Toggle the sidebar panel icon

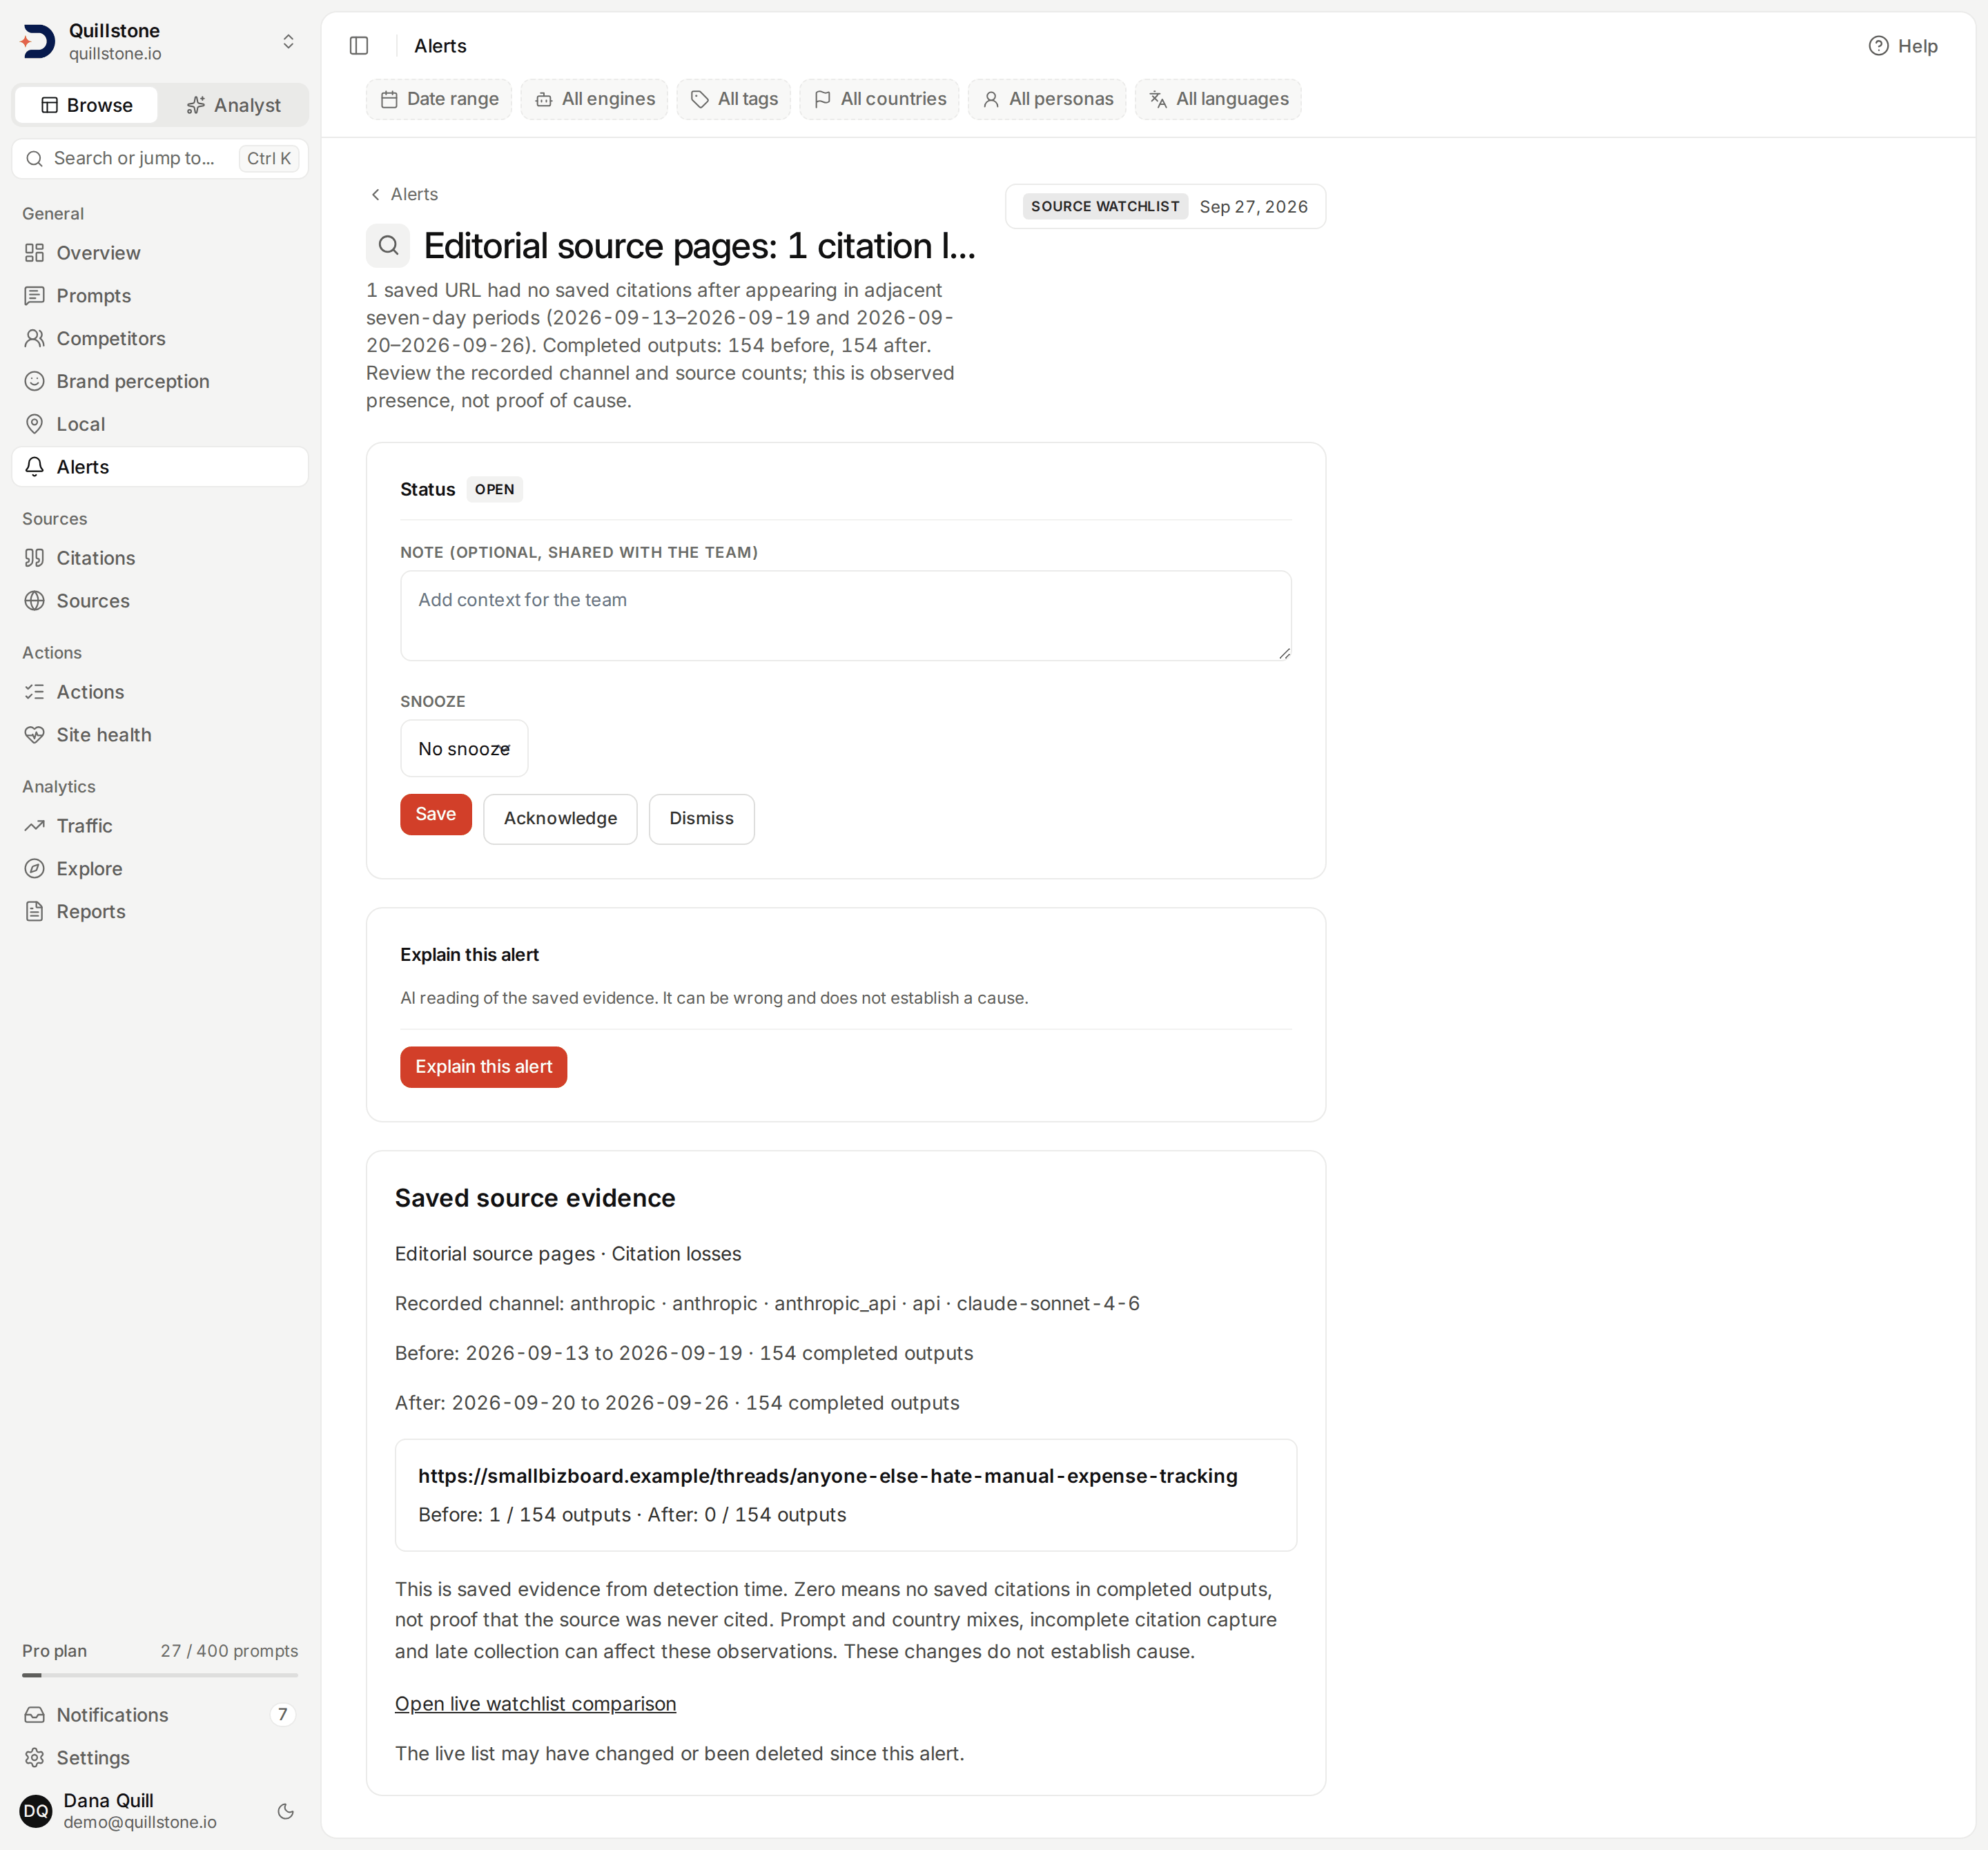359,46
